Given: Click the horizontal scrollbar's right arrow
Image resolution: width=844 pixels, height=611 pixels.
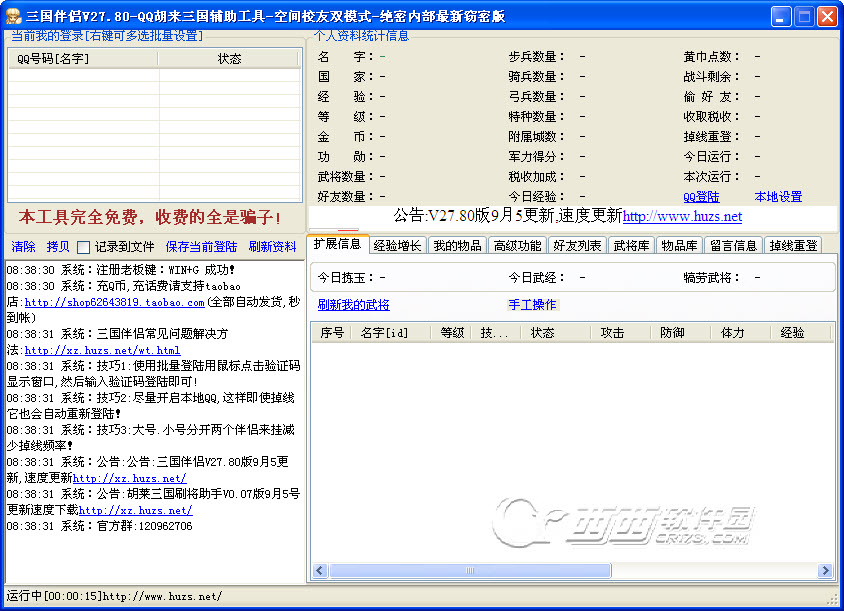Looking at the screenshot, I should [x=826, y=571].
